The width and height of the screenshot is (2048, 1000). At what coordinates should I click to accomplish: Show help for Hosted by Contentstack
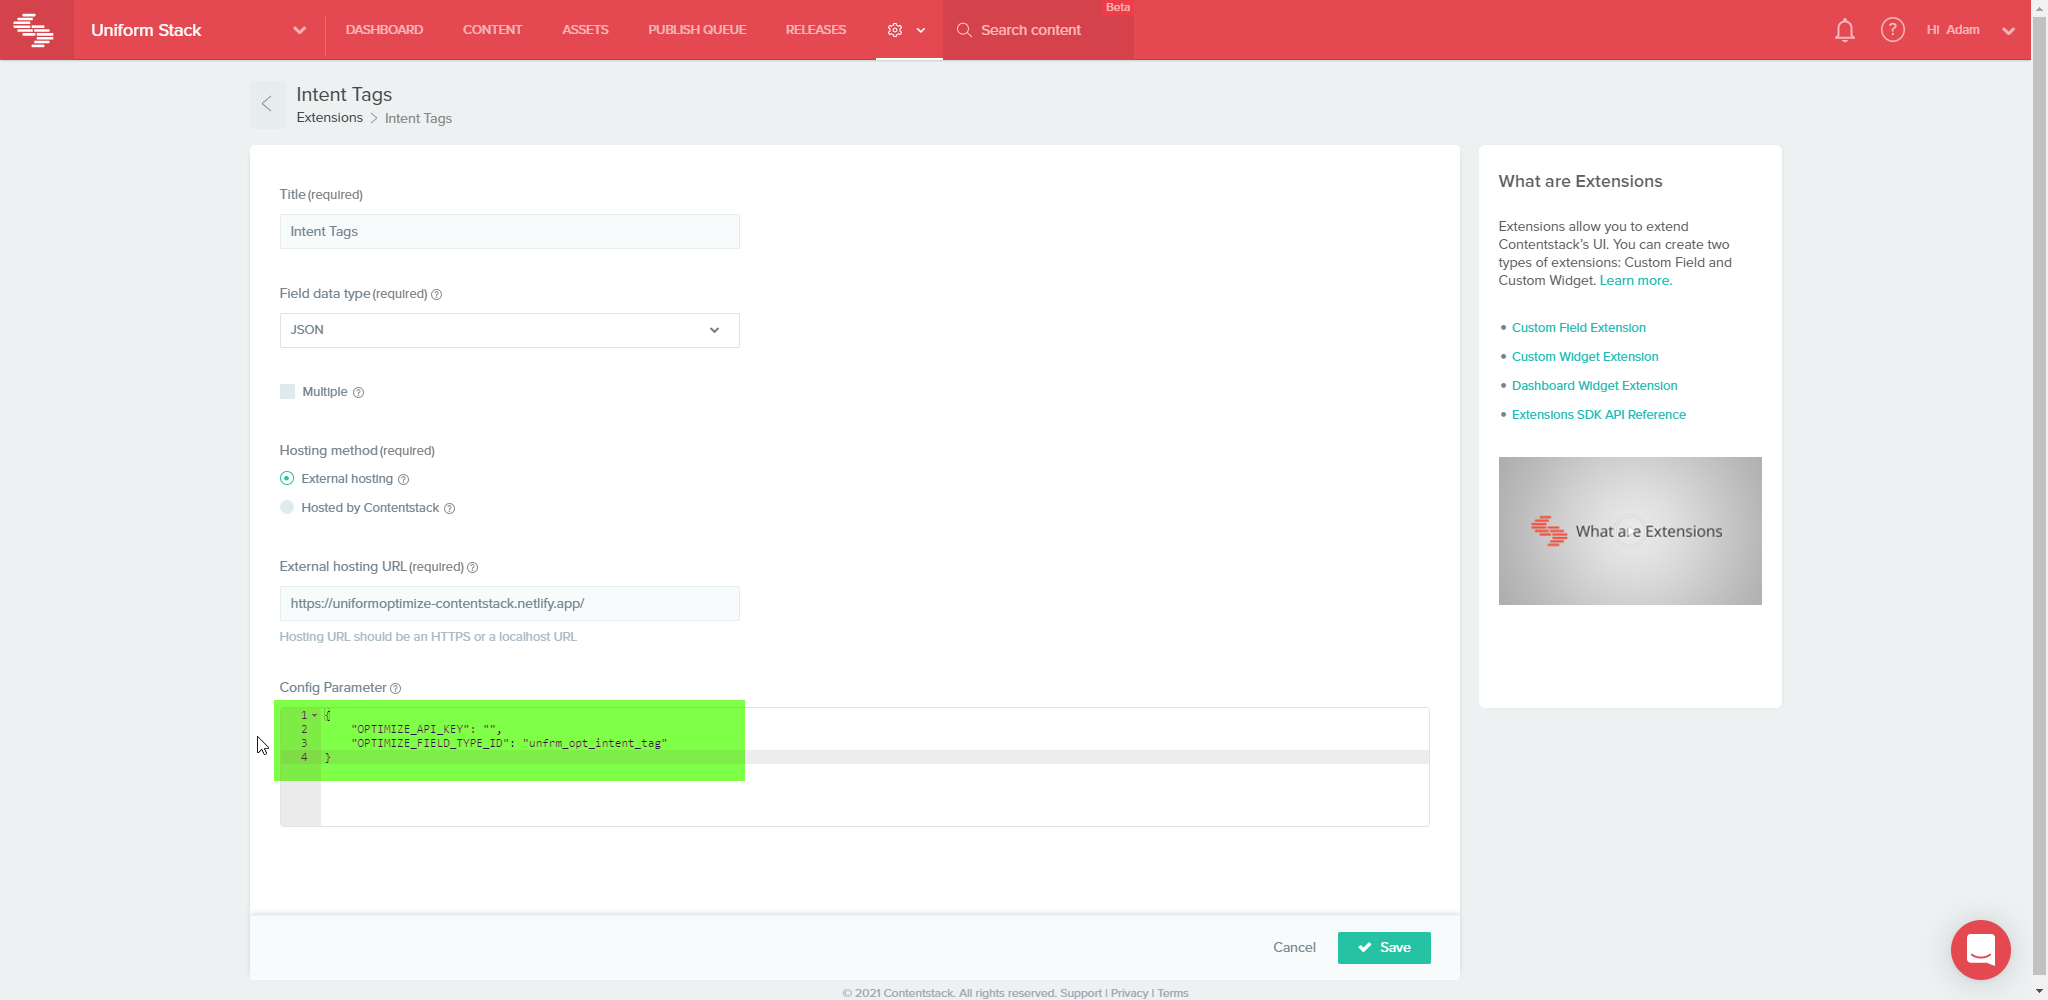click(x=449, y=508)
